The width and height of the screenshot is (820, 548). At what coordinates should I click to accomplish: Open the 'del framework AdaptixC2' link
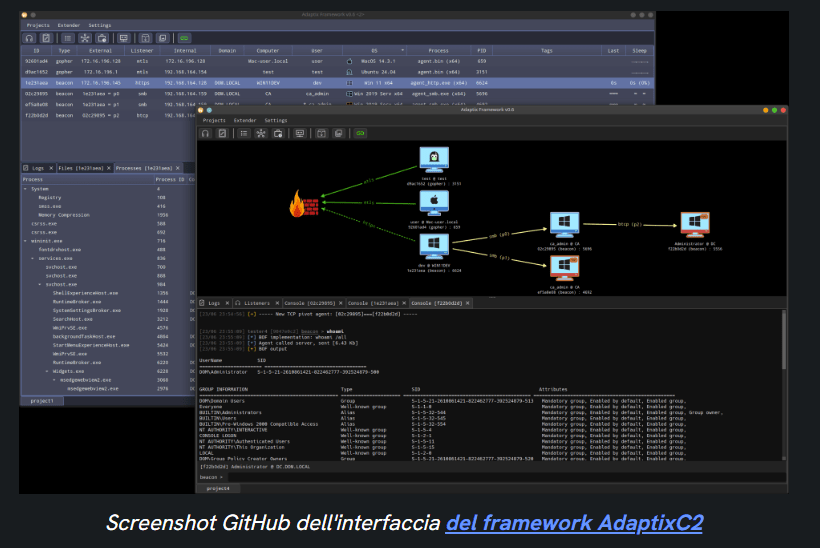574,523
